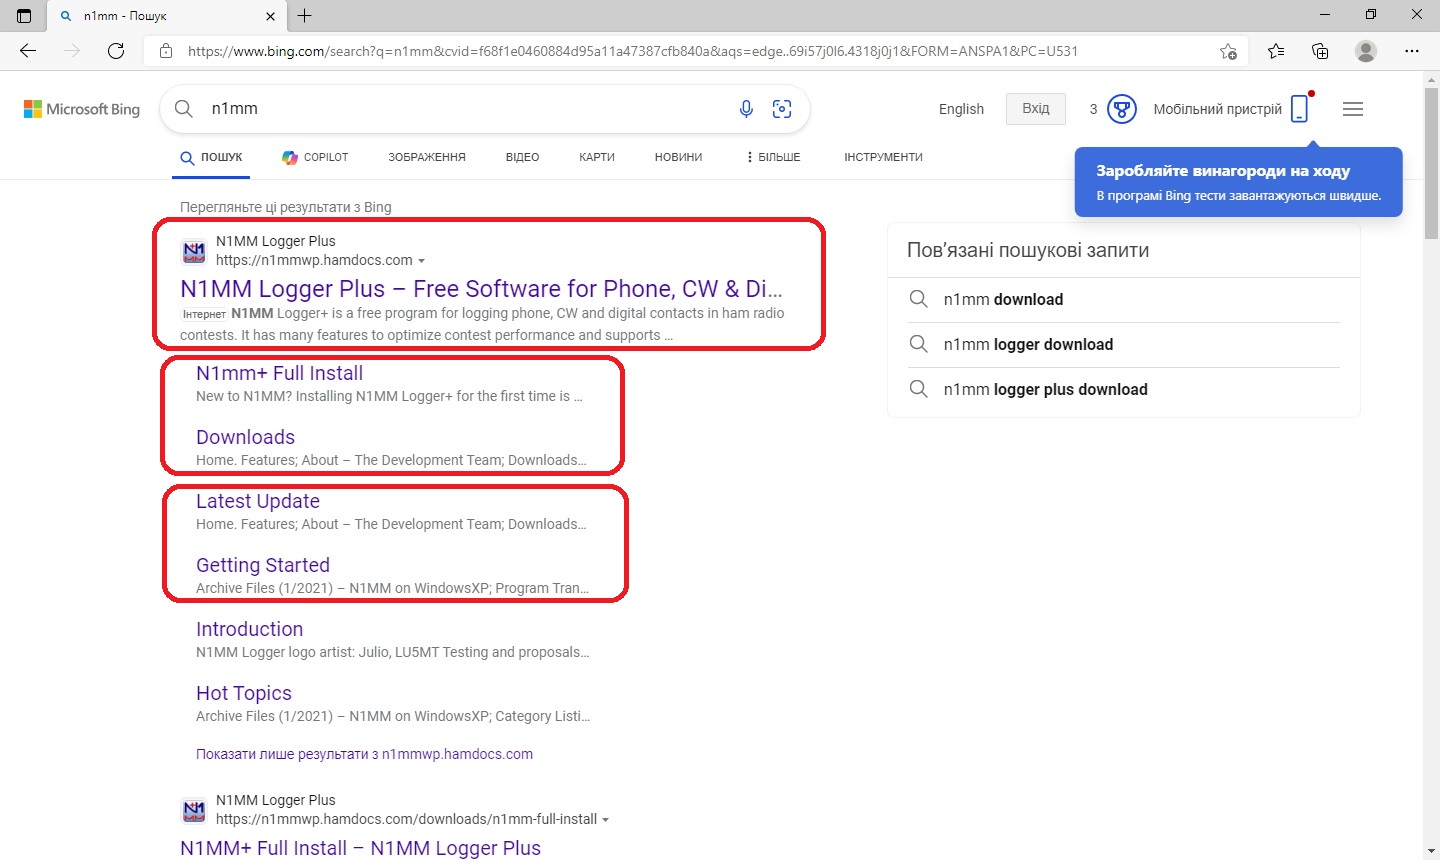
Task: Switch to the НОВИНИ tab
Action: pos(678,157)
